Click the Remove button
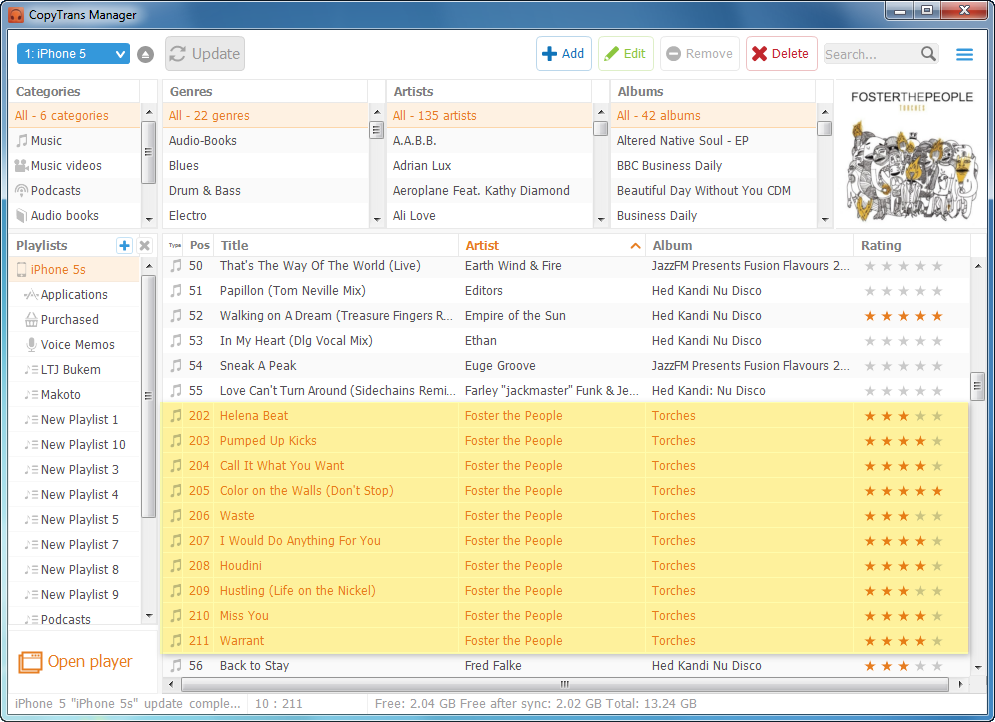The height and width of the screenshot is (722, 995). (x=700, y=54)
